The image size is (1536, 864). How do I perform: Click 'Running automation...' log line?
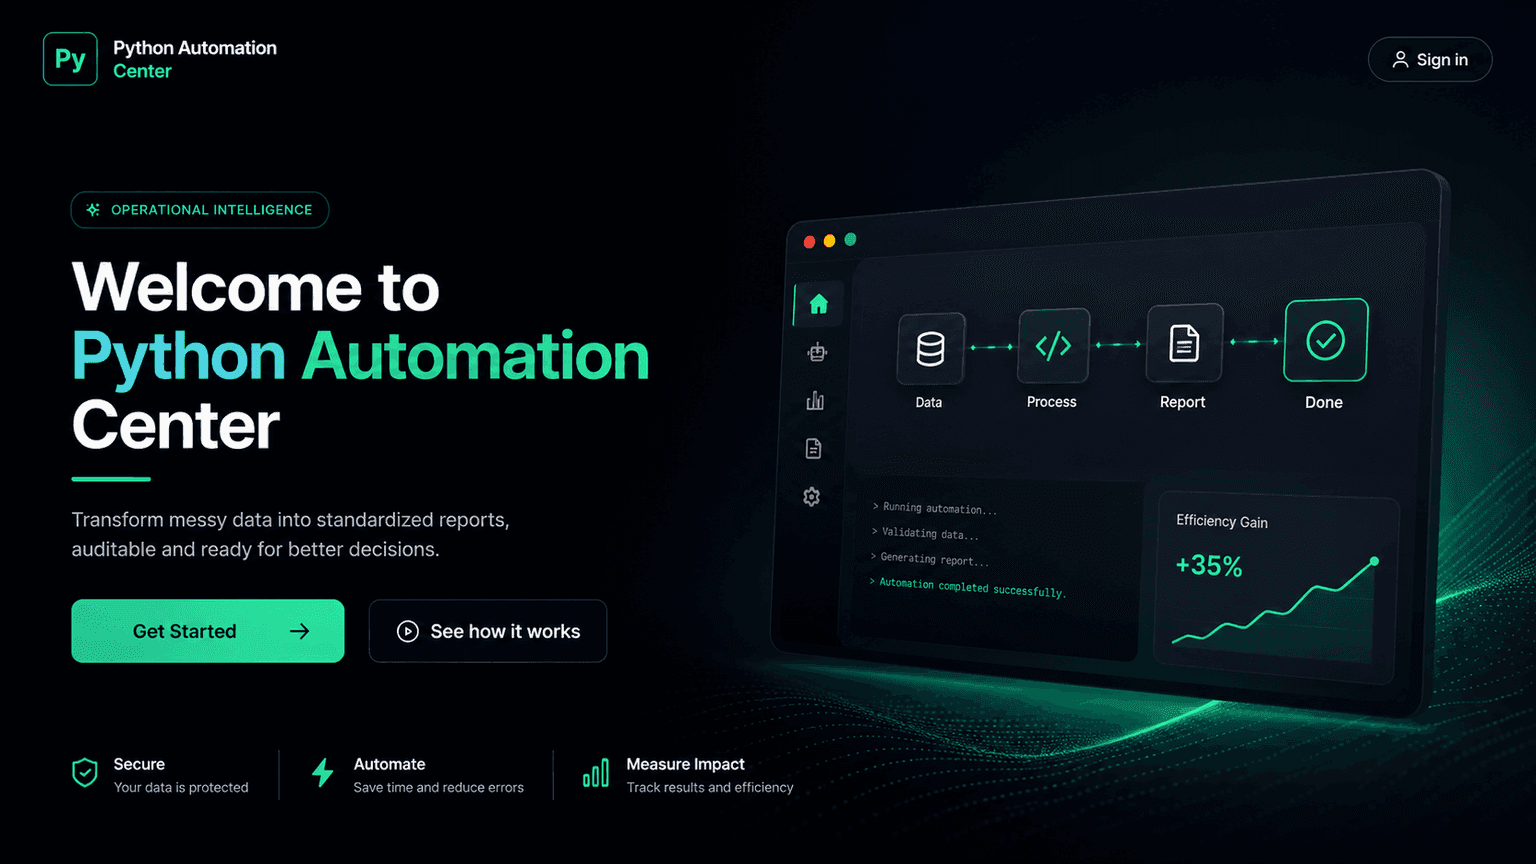[x=935, y=508]
